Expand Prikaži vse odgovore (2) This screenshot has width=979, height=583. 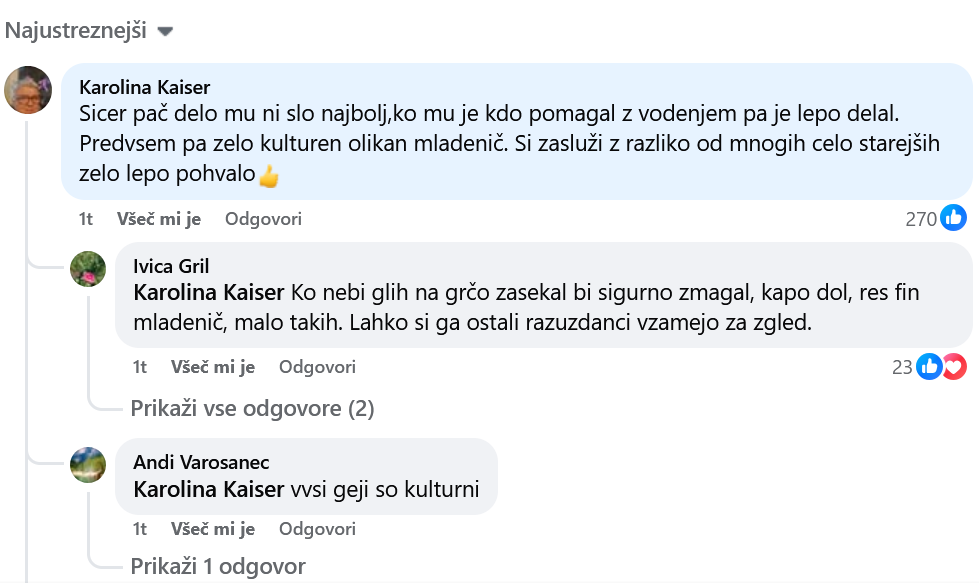click(x=252, y=408)
